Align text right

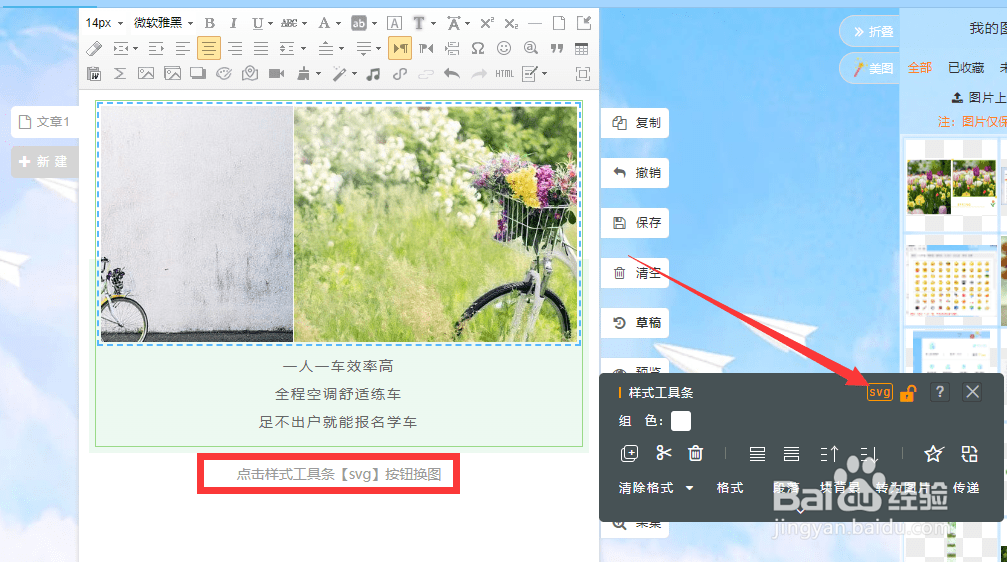coord(235,48)
